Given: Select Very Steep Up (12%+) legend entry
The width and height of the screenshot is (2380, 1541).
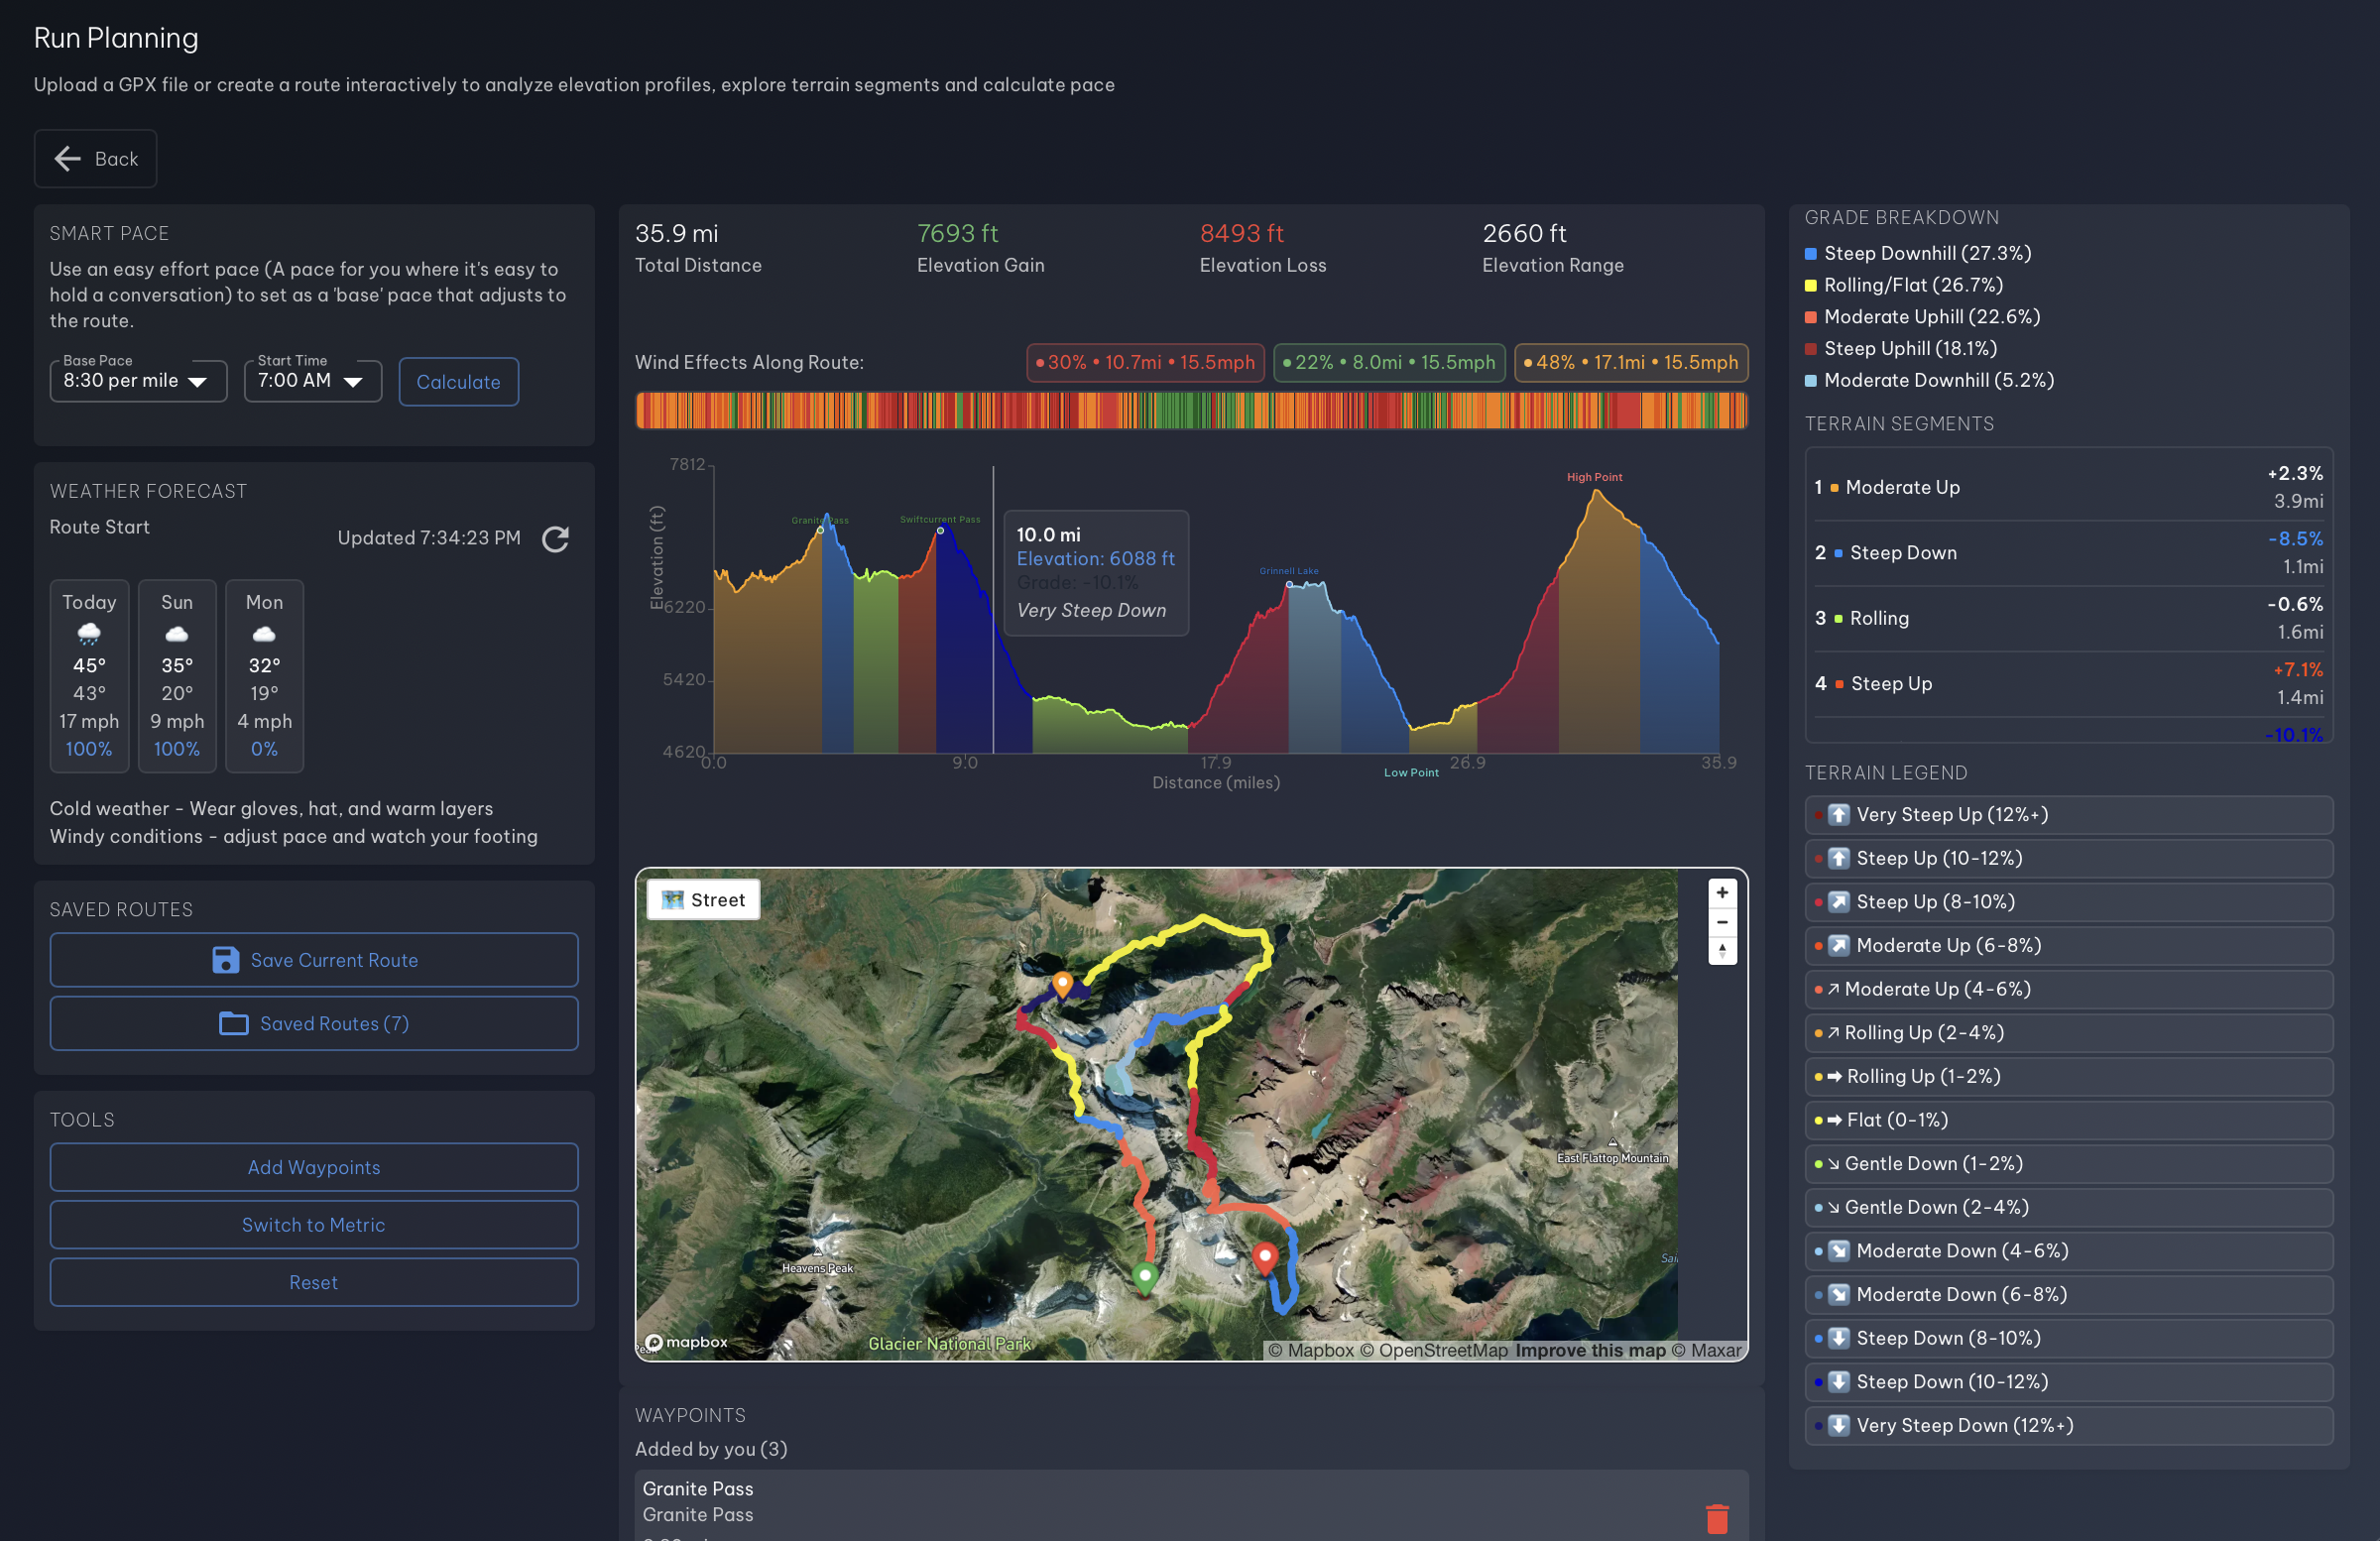Looking at the screenshot, I should (2067, 814).
